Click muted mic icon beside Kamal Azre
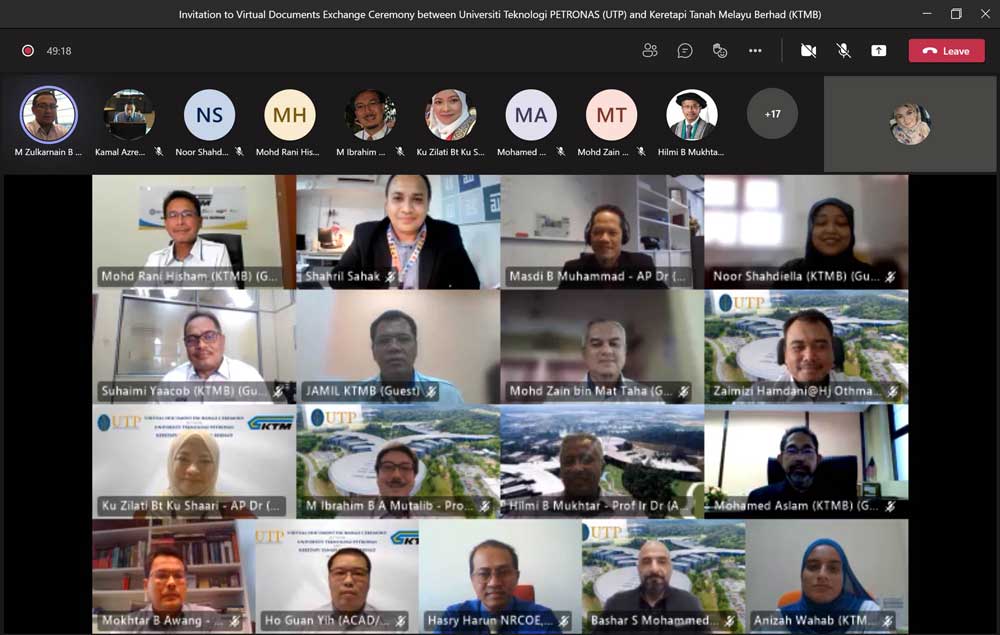 coord(159,152)
